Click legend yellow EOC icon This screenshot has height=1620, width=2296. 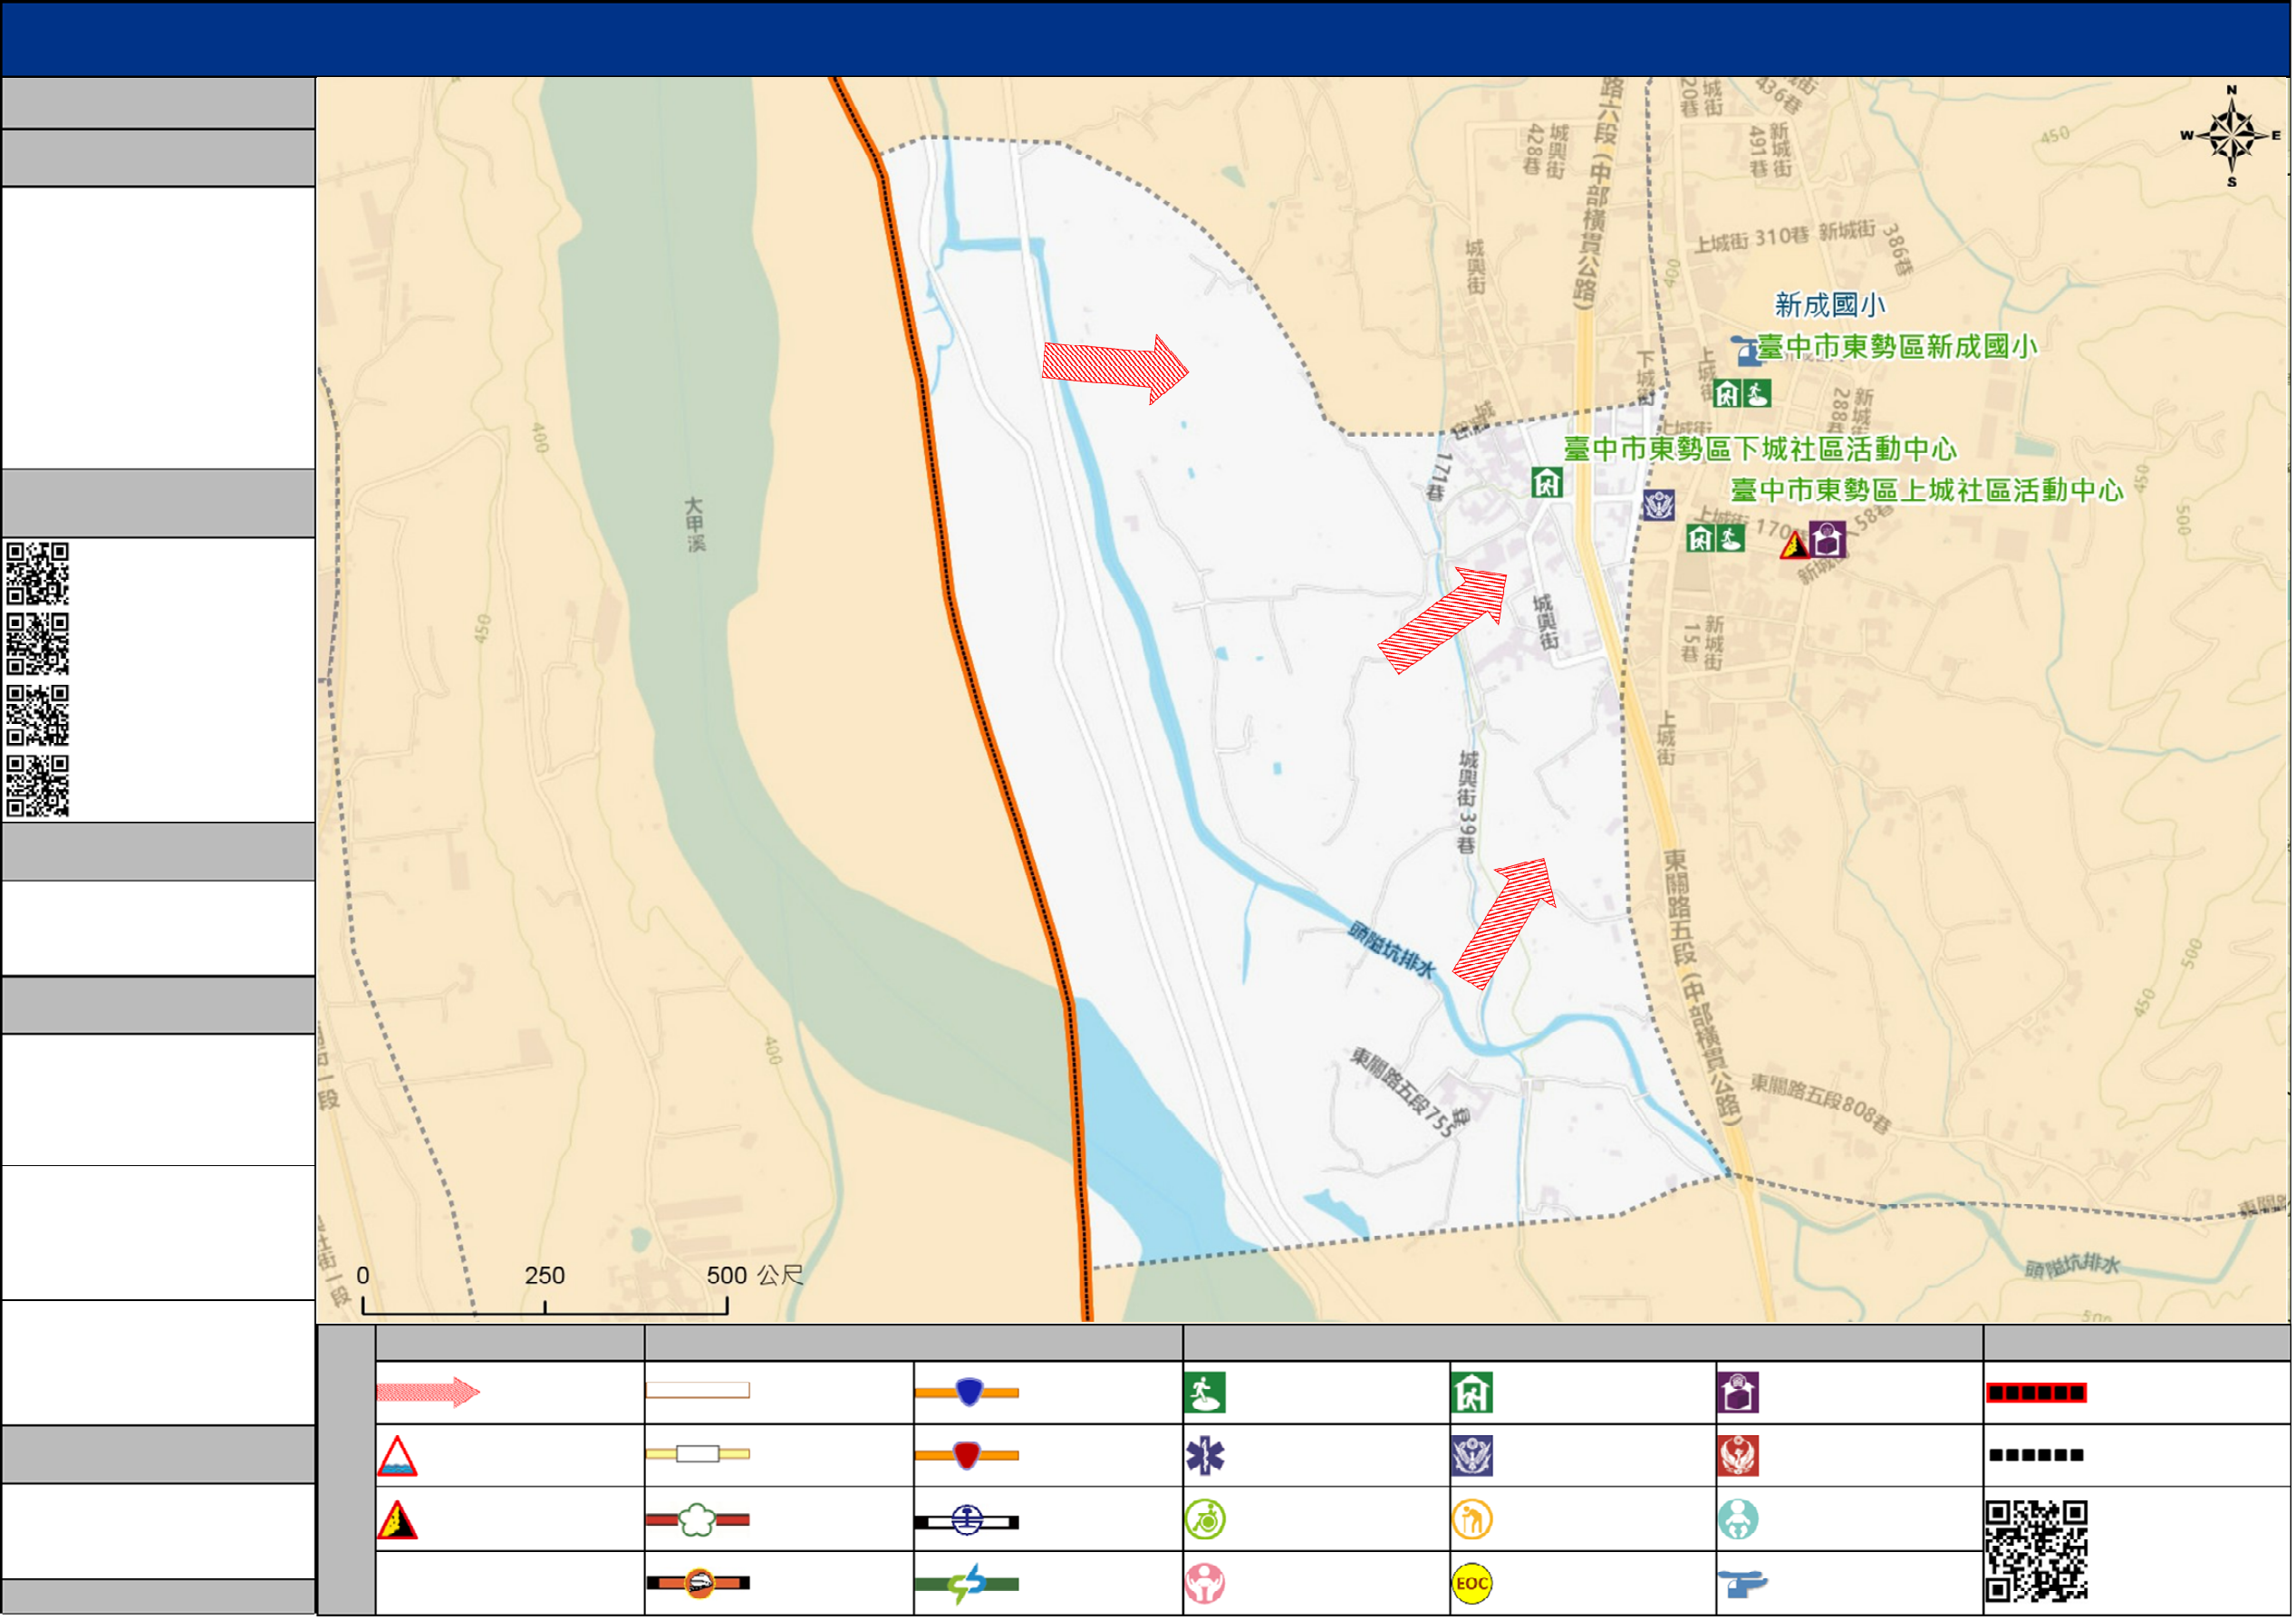(x=1473, y=1585)
